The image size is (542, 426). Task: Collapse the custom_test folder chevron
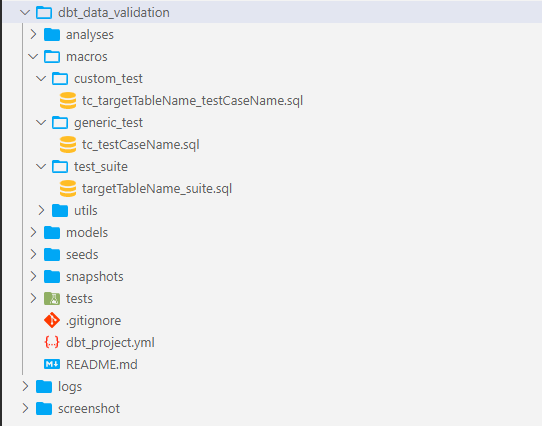click(x=41, y=79)
